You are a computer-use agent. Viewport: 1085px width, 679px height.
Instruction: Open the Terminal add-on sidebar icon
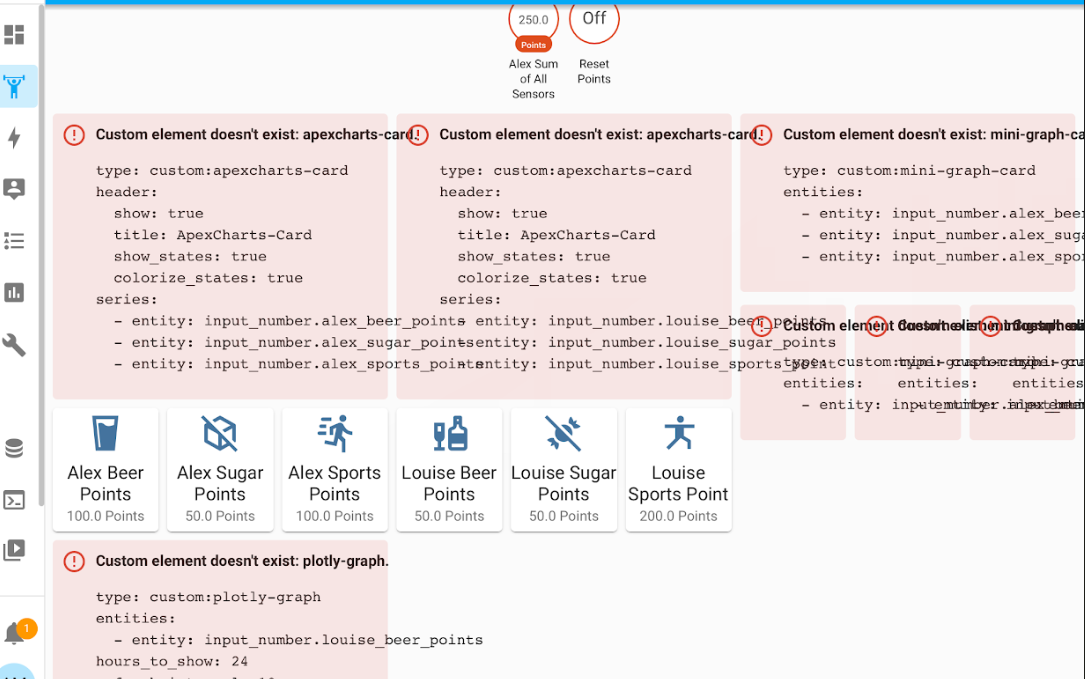[15, 499]
